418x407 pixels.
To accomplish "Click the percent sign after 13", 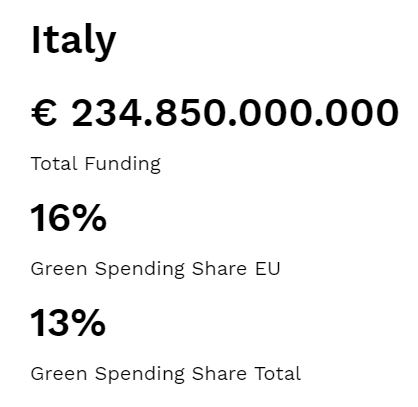I will pyautogui.click(x=88, y=323).
